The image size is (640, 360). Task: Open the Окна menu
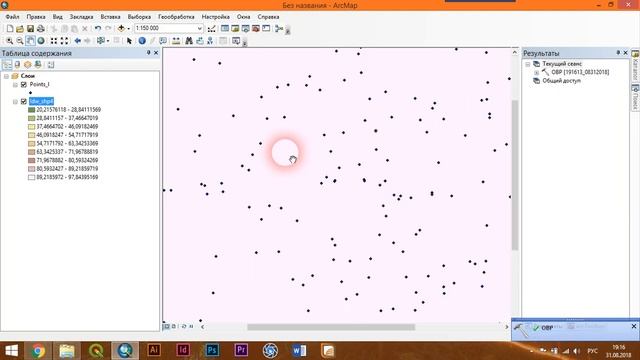point(244,17)
